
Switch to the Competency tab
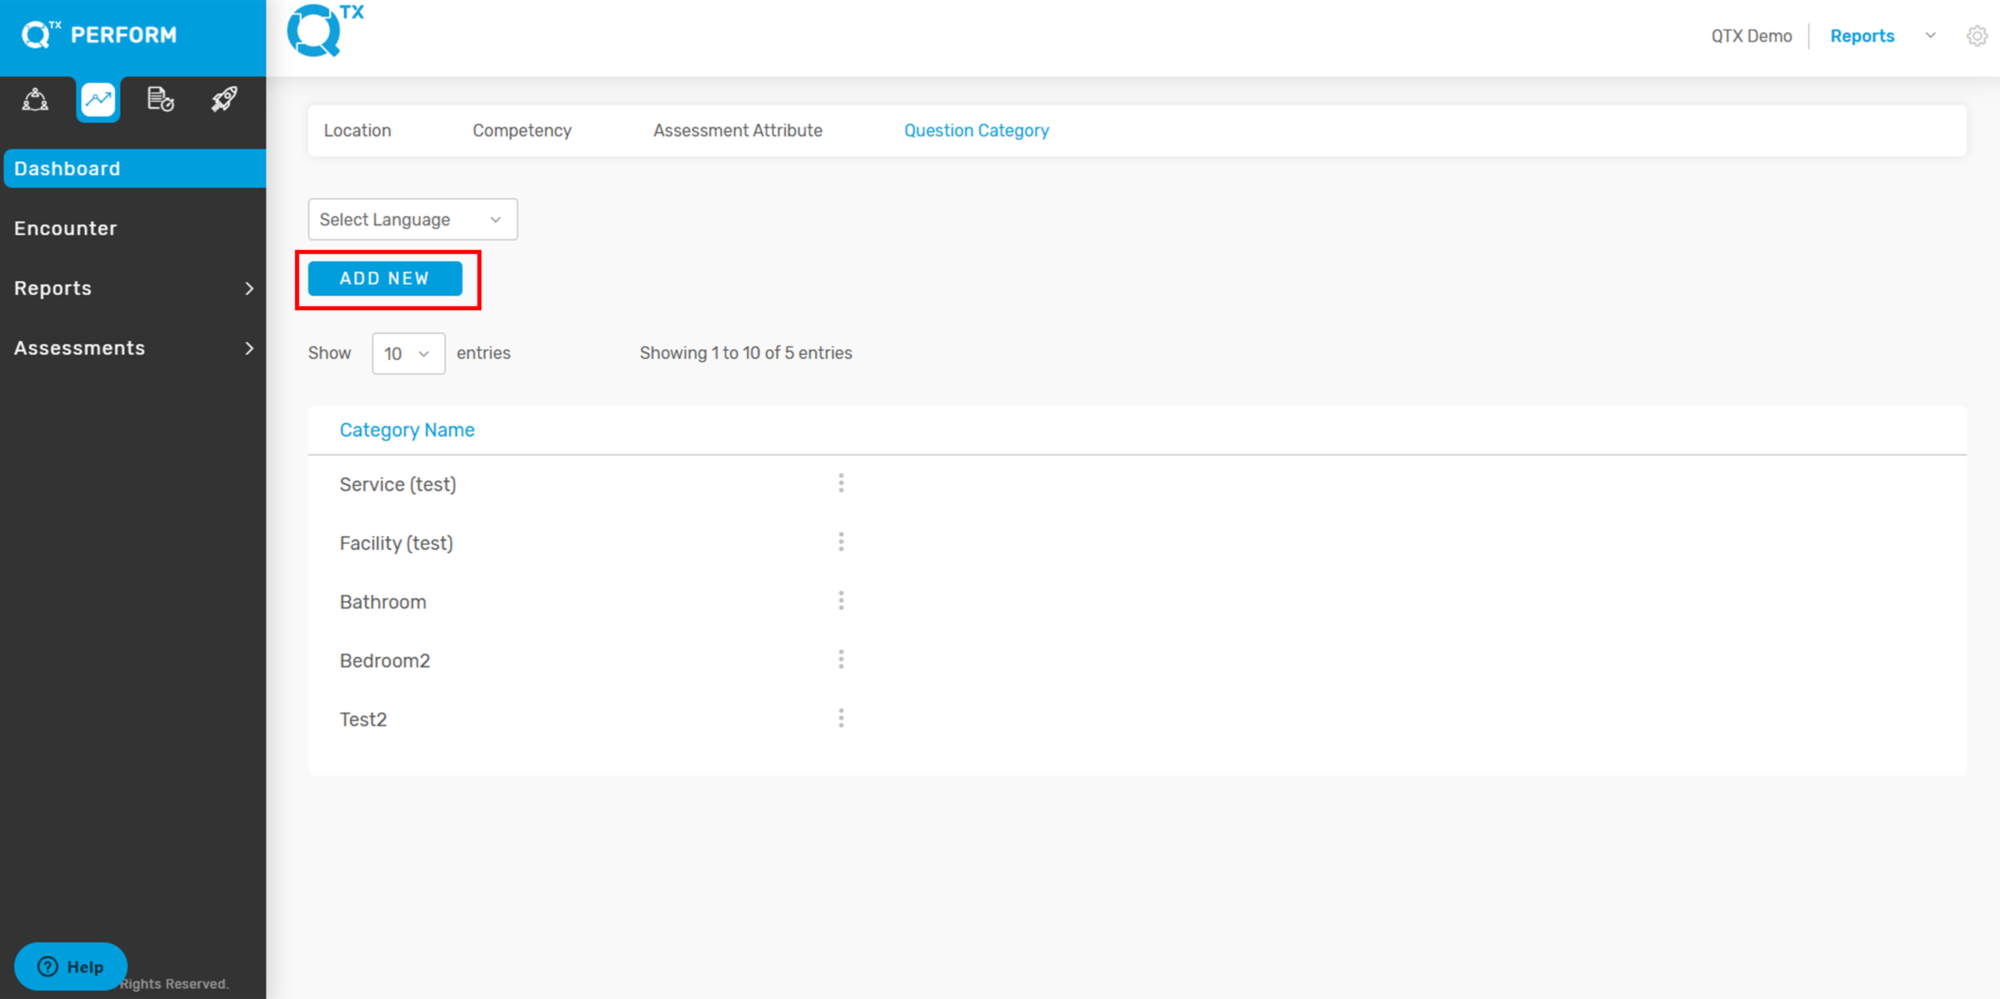pos(522,131)
